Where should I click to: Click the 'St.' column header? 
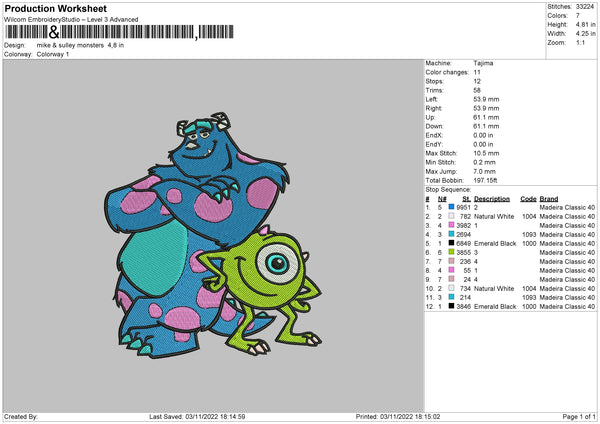click(x=466, y=199)
